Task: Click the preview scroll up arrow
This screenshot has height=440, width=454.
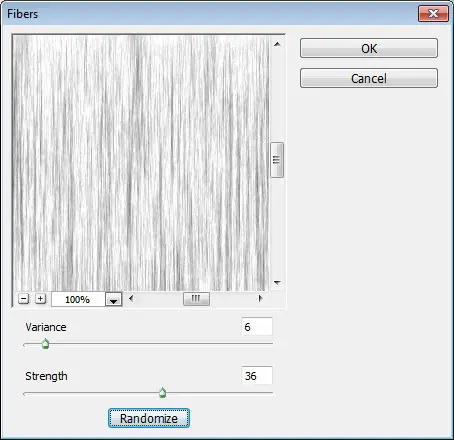Action: pyautogui.click(x=277, y=44)
